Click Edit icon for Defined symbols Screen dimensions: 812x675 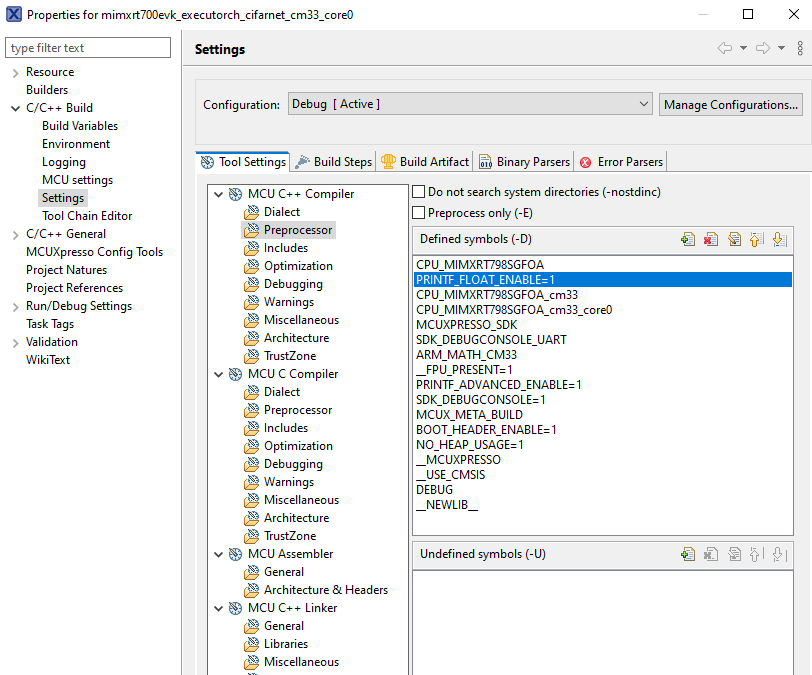click(734, 239)
